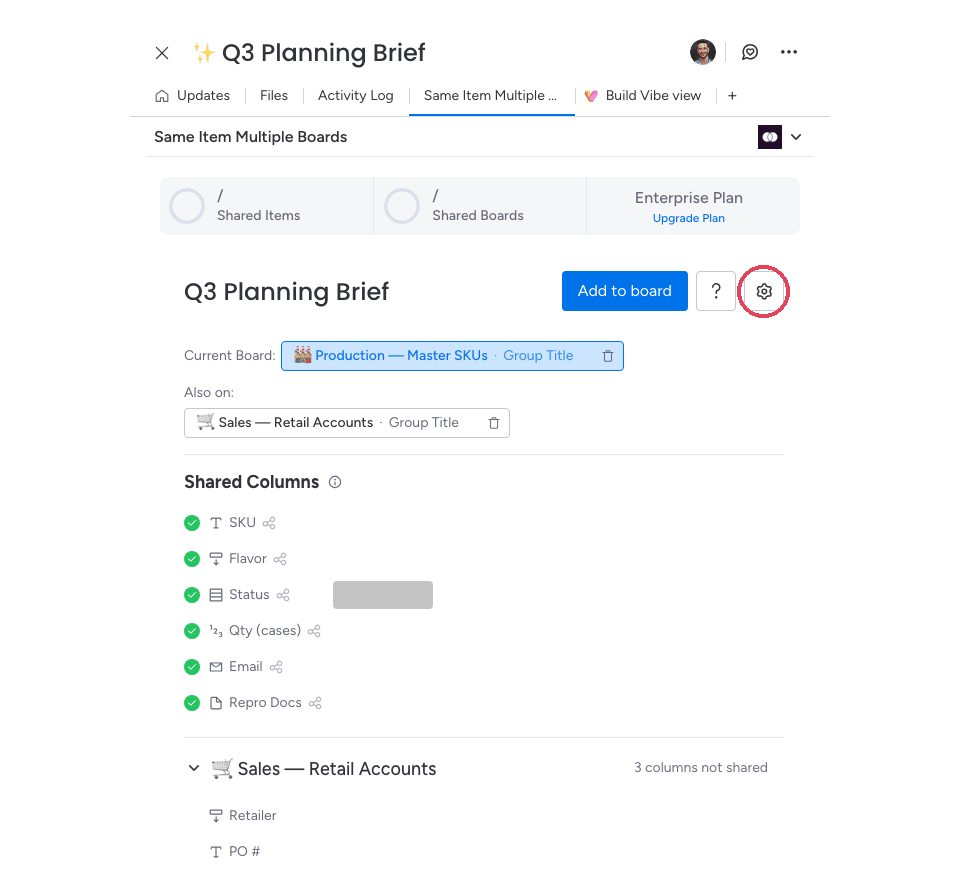The image size is (960, 880).
Task: Expand the view dropdown chevron beside app icon
Action: click(796, 137)
